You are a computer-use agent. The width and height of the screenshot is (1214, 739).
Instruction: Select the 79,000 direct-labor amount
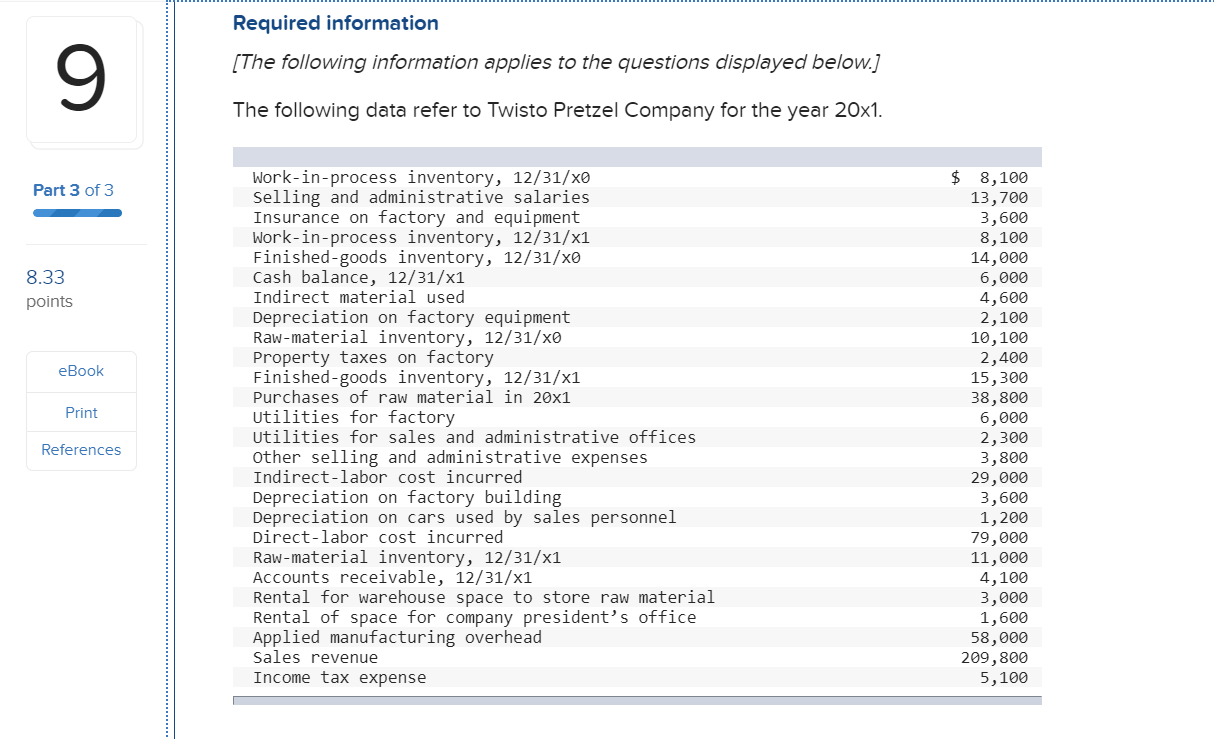[999, 537]
